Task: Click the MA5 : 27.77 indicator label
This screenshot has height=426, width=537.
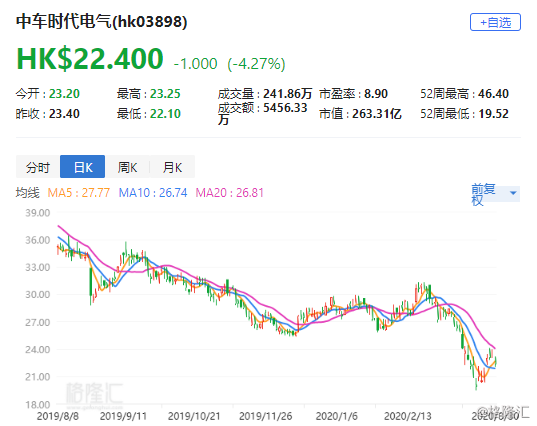Action: tap(79, 193)
